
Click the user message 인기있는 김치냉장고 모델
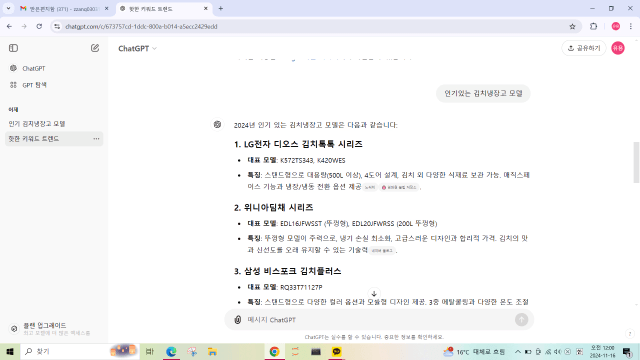[483, 93]
